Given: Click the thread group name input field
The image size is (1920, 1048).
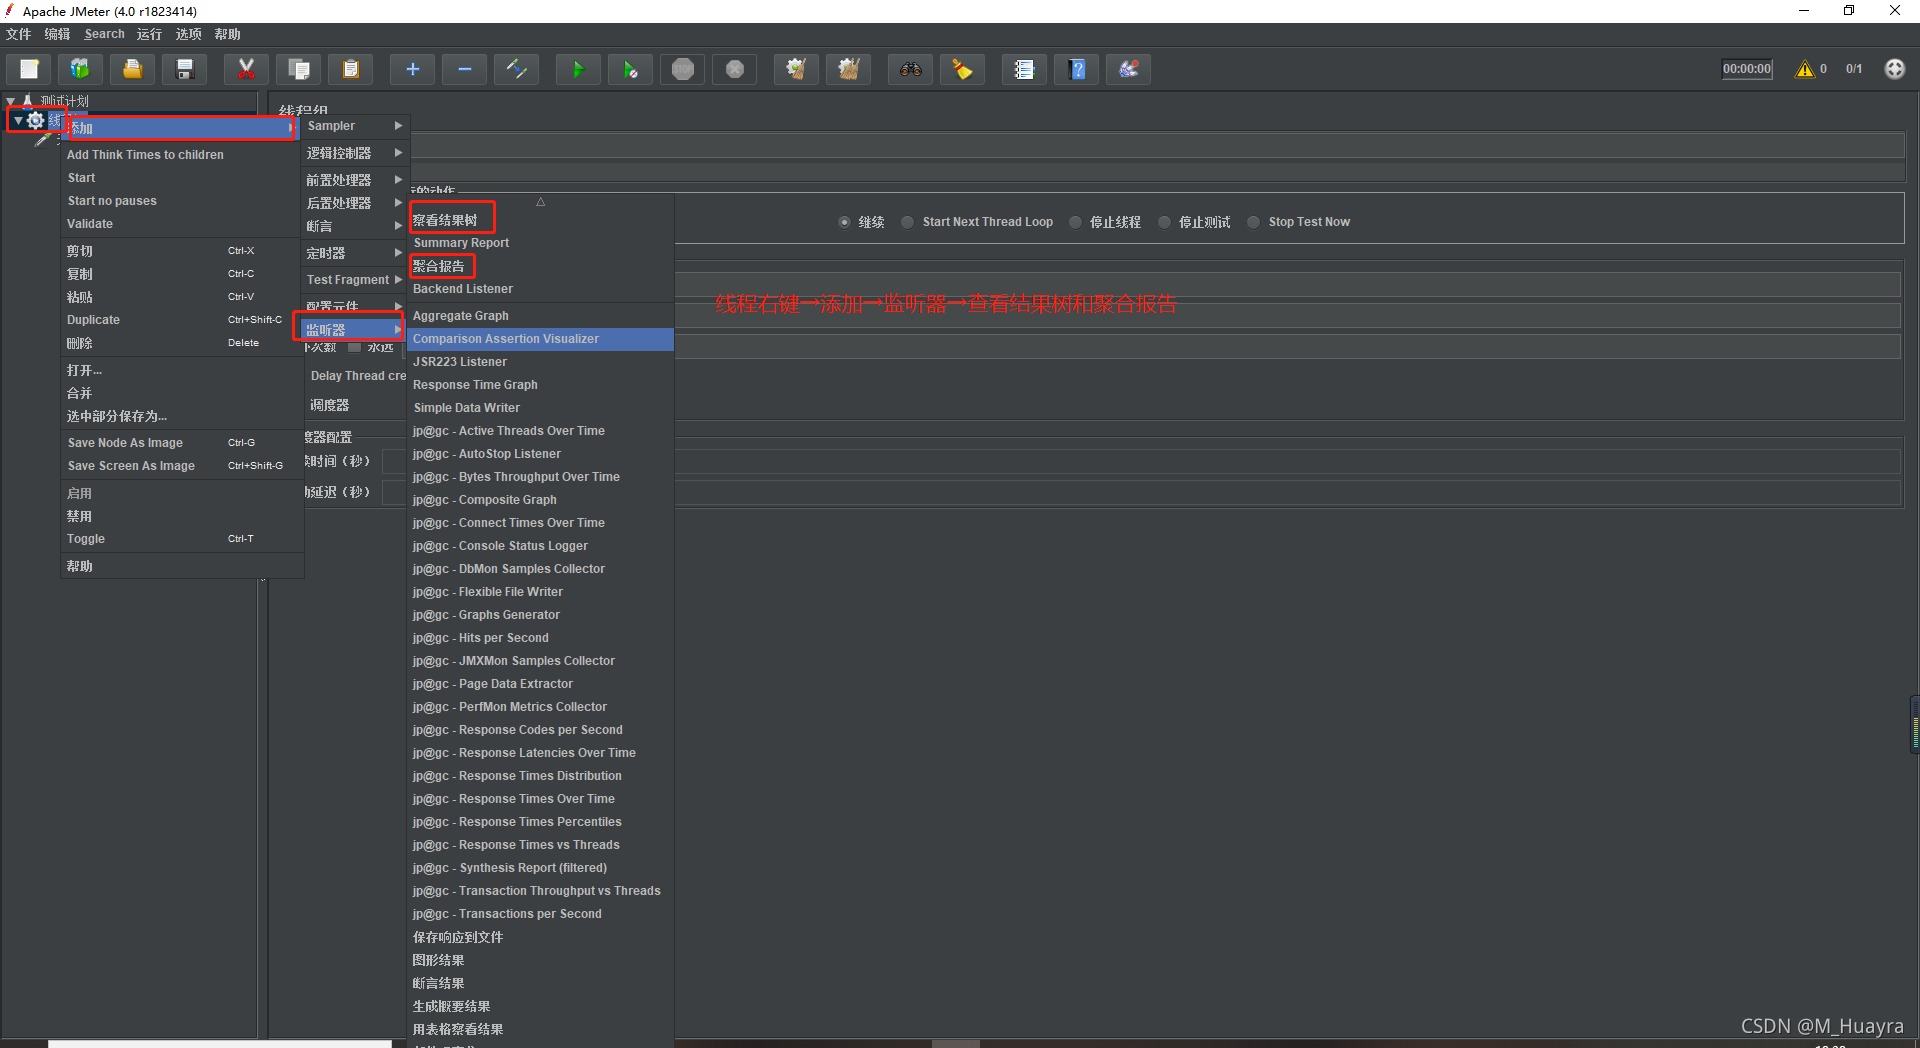Looking at the screenshot, I should coord(1156,147).
